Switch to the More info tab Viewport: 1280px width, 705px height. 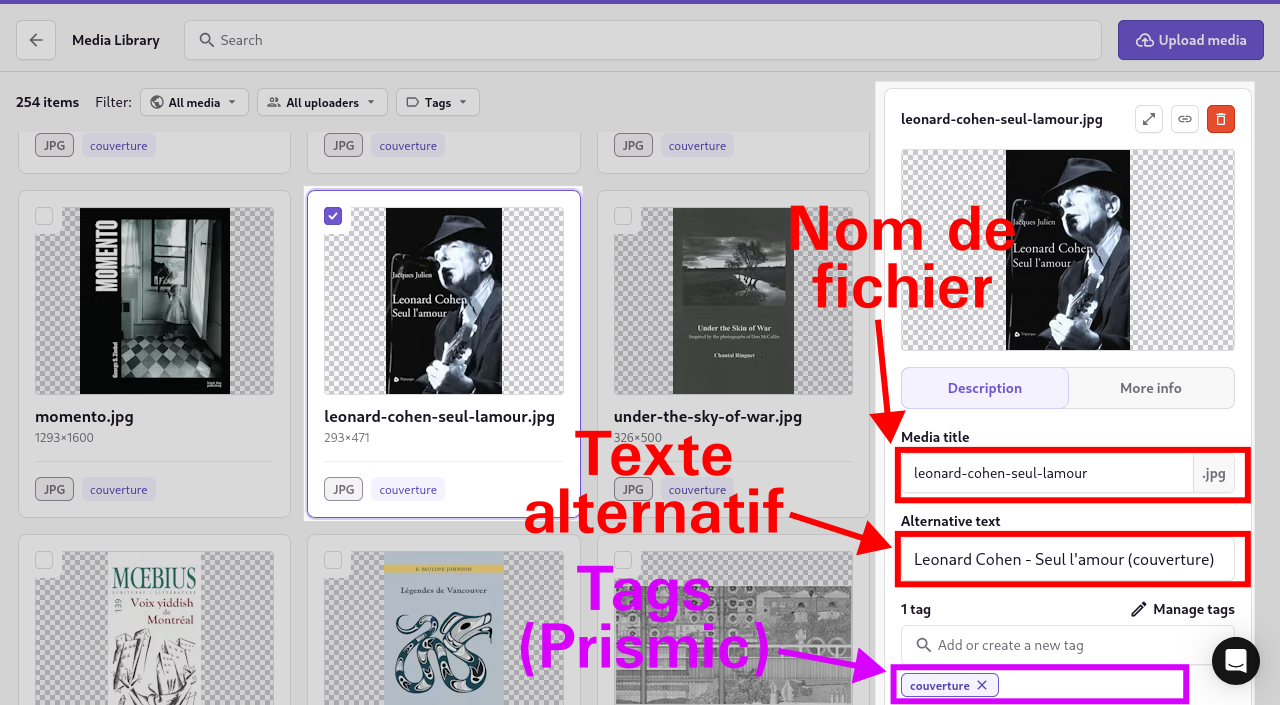coord(1151,388)
